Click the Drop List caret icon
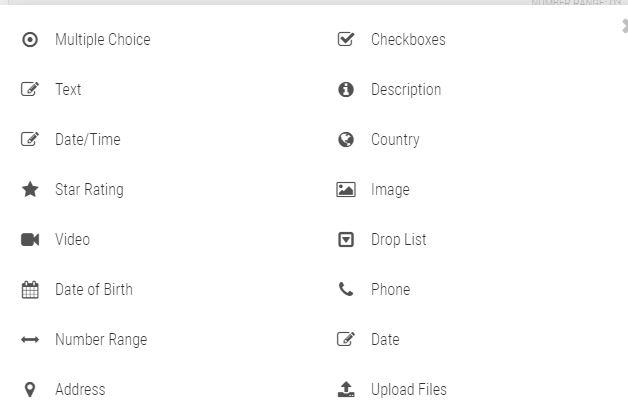 tap(346, 240)
